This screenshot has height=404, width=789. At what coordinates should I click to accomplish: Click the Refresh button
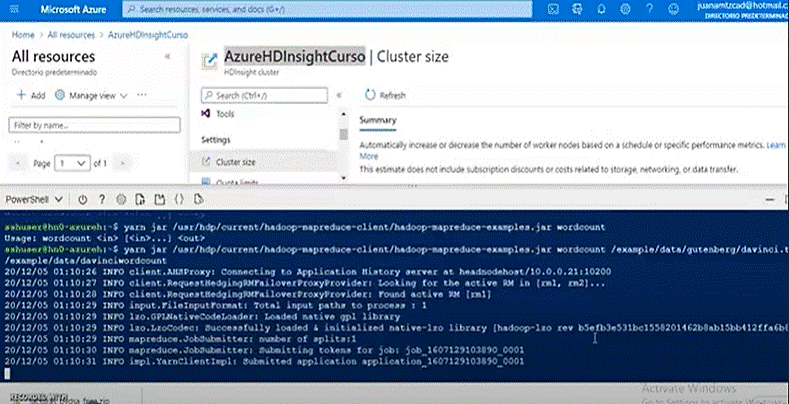[x=385, y=95]
